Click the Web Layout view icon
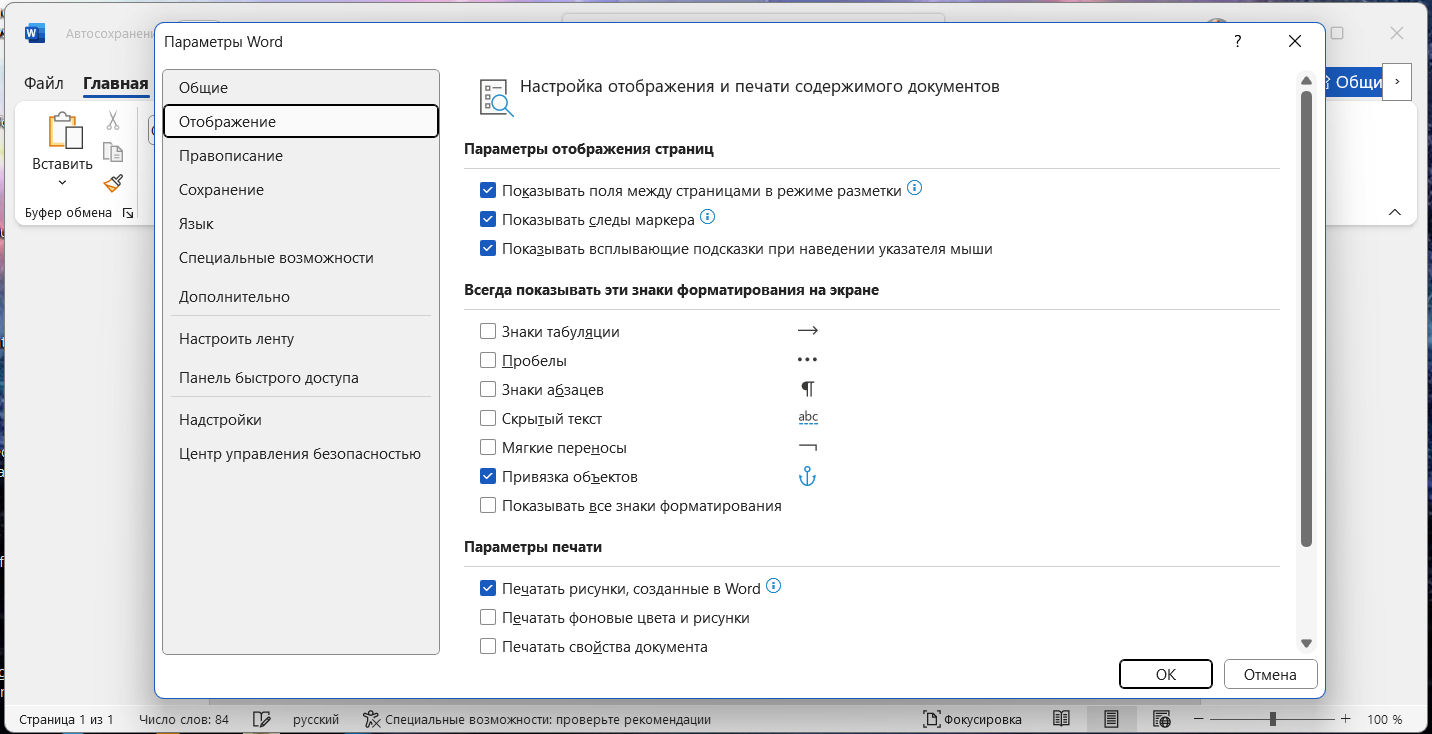This screenshot has height=734, width=1432. (1161, 719)
